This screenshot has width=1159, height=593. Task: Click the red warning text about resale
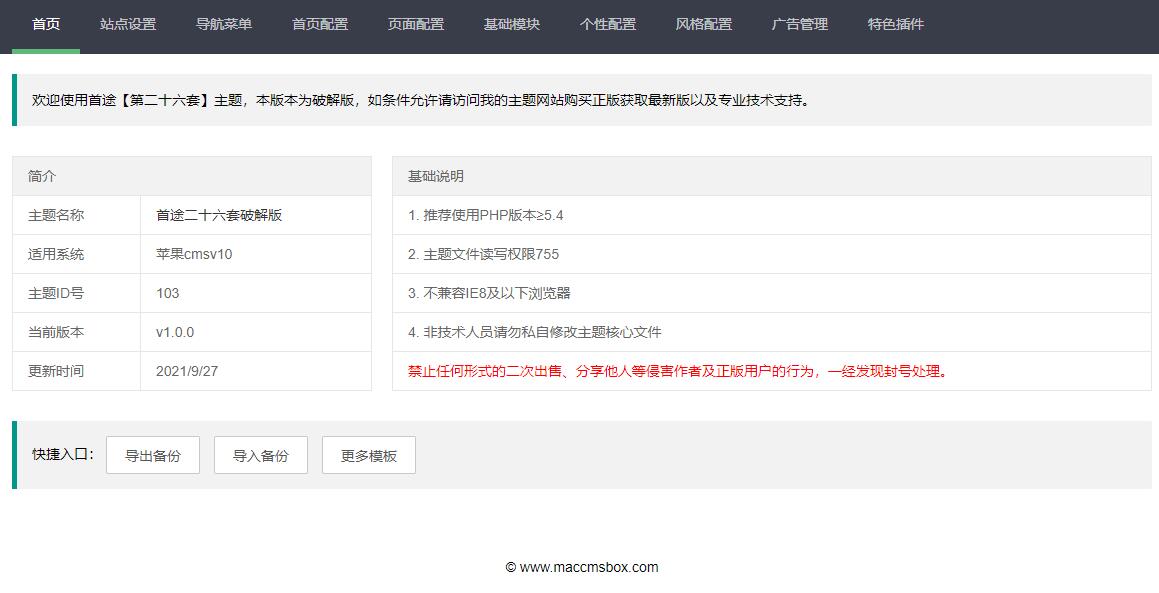tap(680, 370)
